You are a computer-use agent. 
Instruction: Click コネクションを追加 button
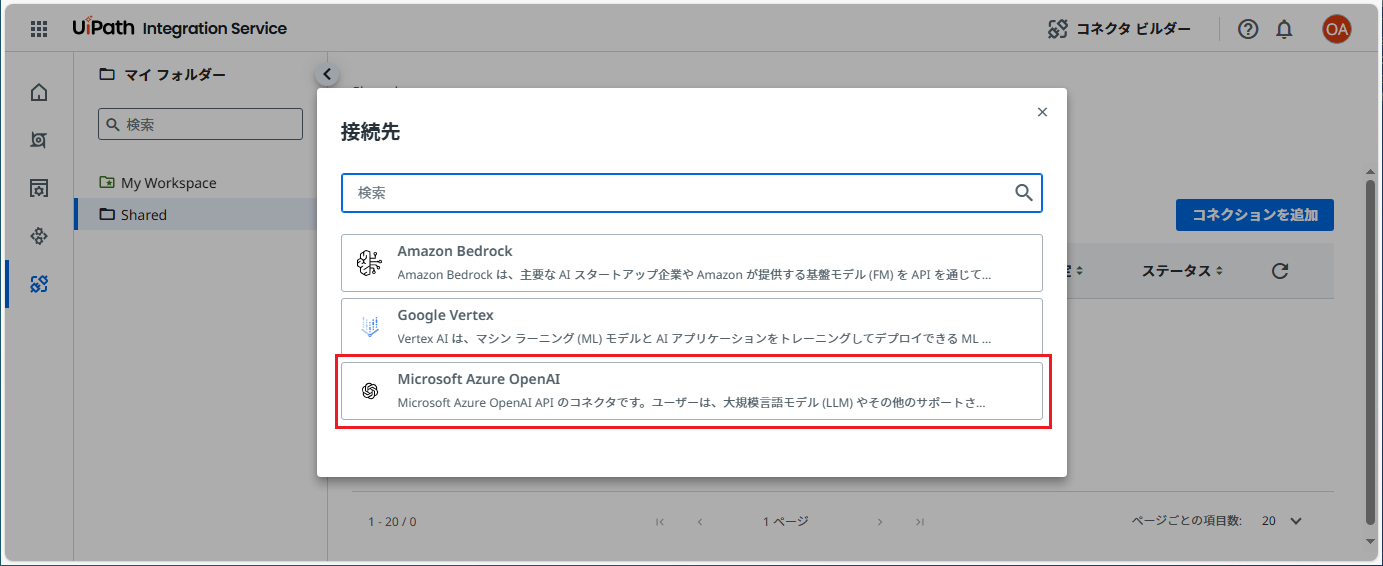click(x=1254, y=215)
